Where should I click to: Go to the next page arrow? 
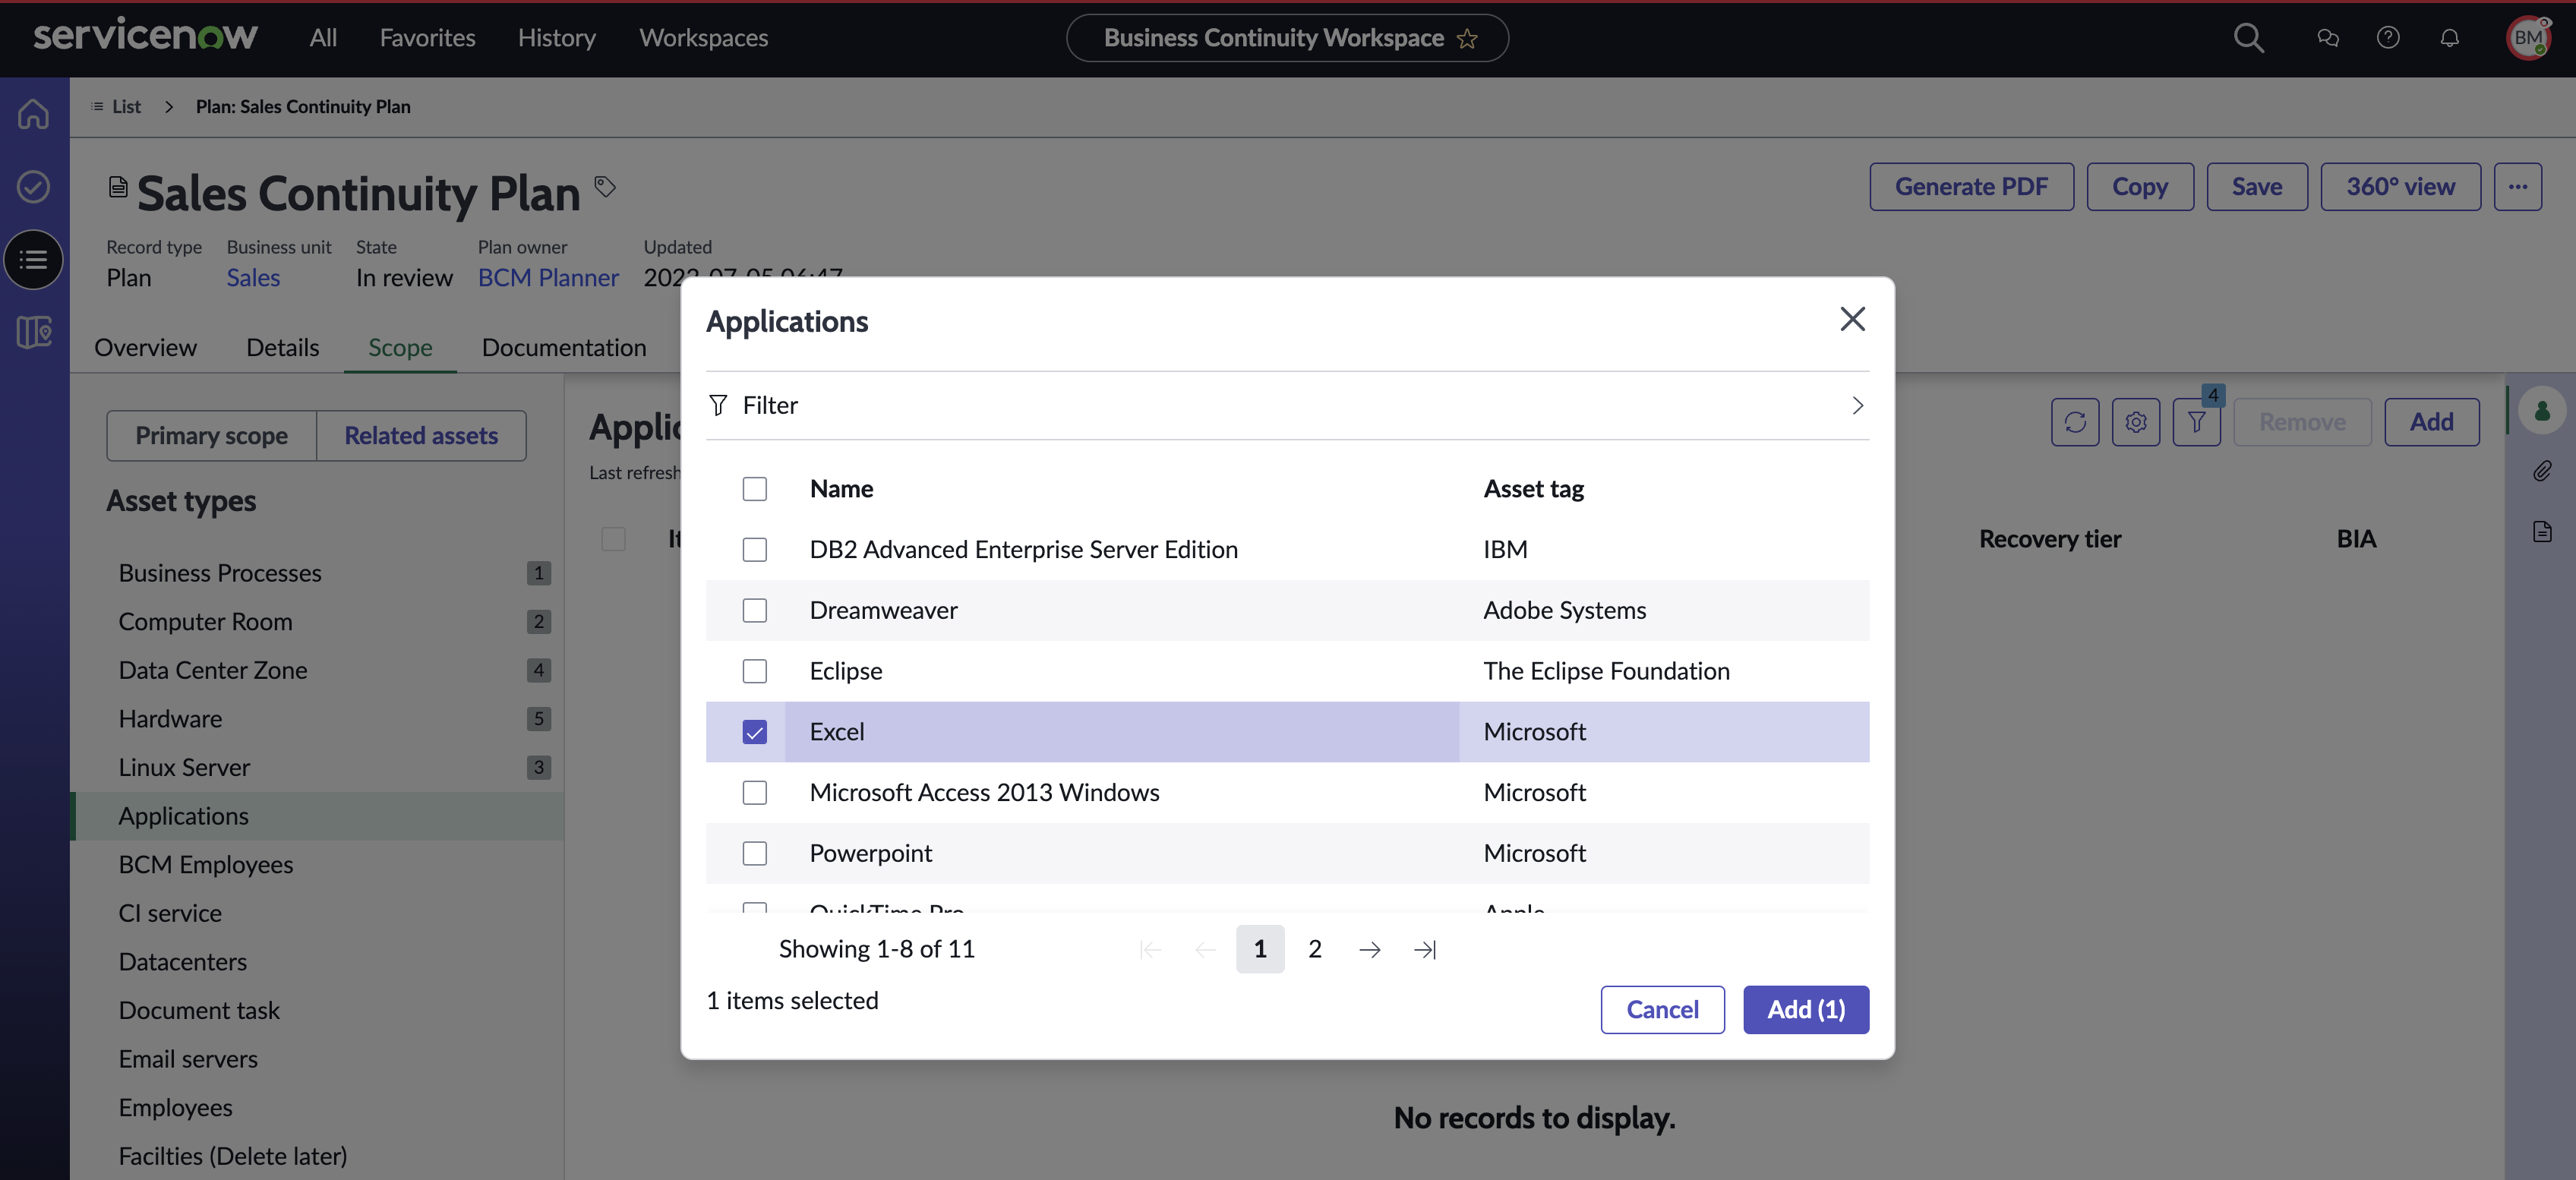point(1370,949)
